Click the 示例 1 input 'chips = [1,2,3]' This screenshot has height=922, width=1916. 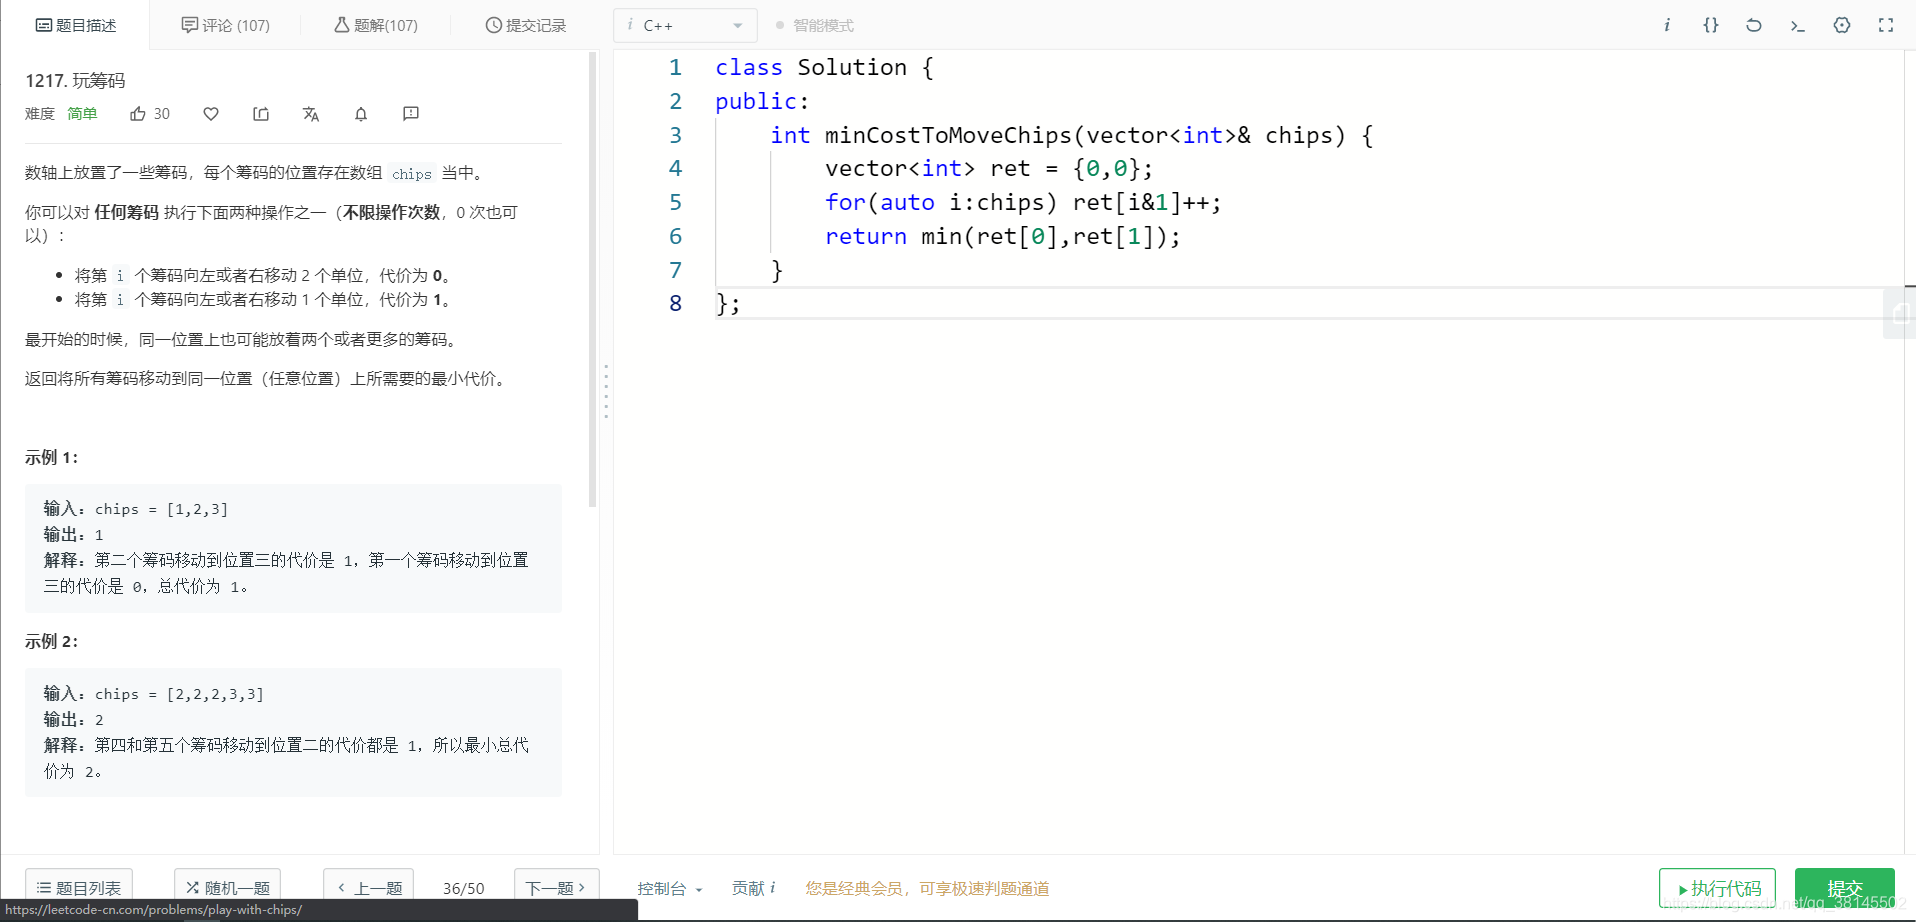pyautogui.click(x=161, y=509)
